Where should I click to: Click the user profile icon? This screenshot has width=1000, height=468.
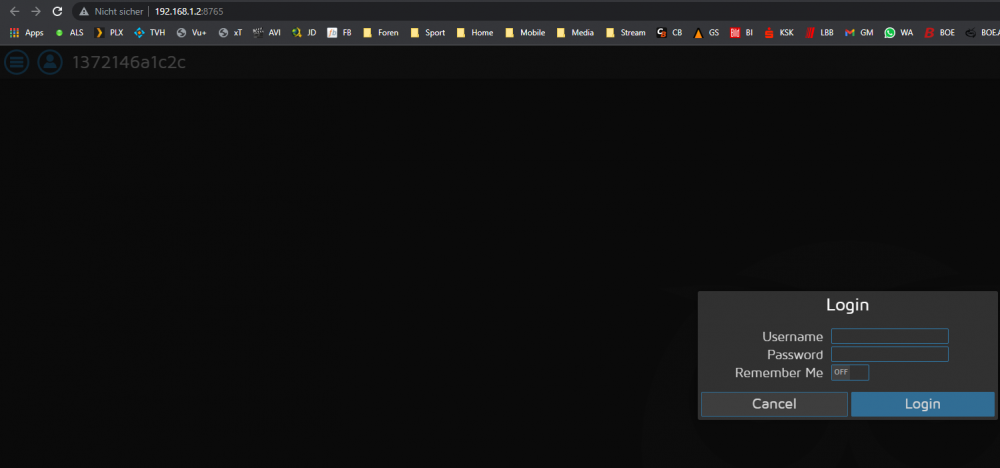50,62
